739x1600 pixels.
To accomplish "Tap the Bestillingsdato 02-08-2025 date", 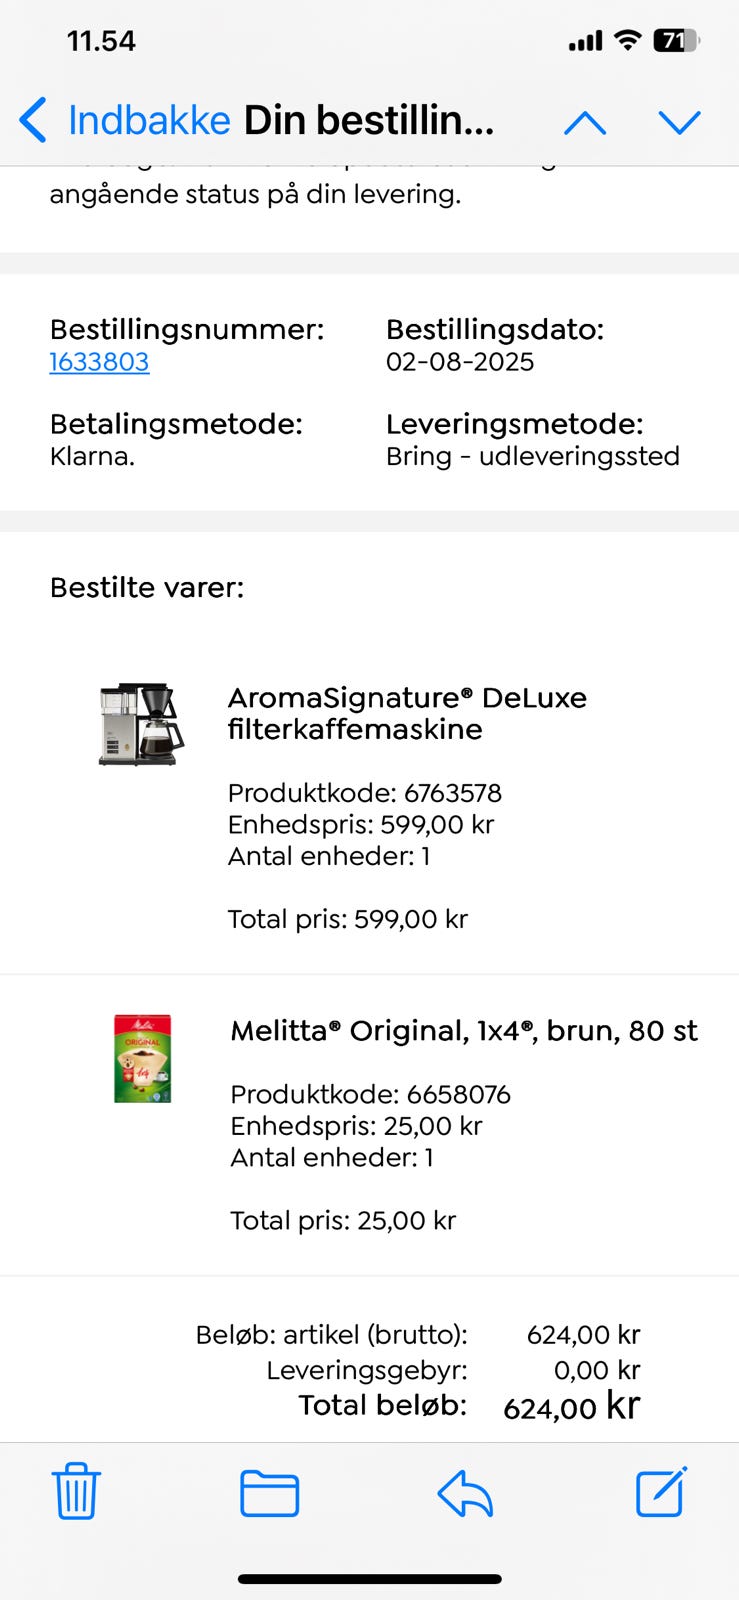I will pyautogui.click(x=460, y=362).
